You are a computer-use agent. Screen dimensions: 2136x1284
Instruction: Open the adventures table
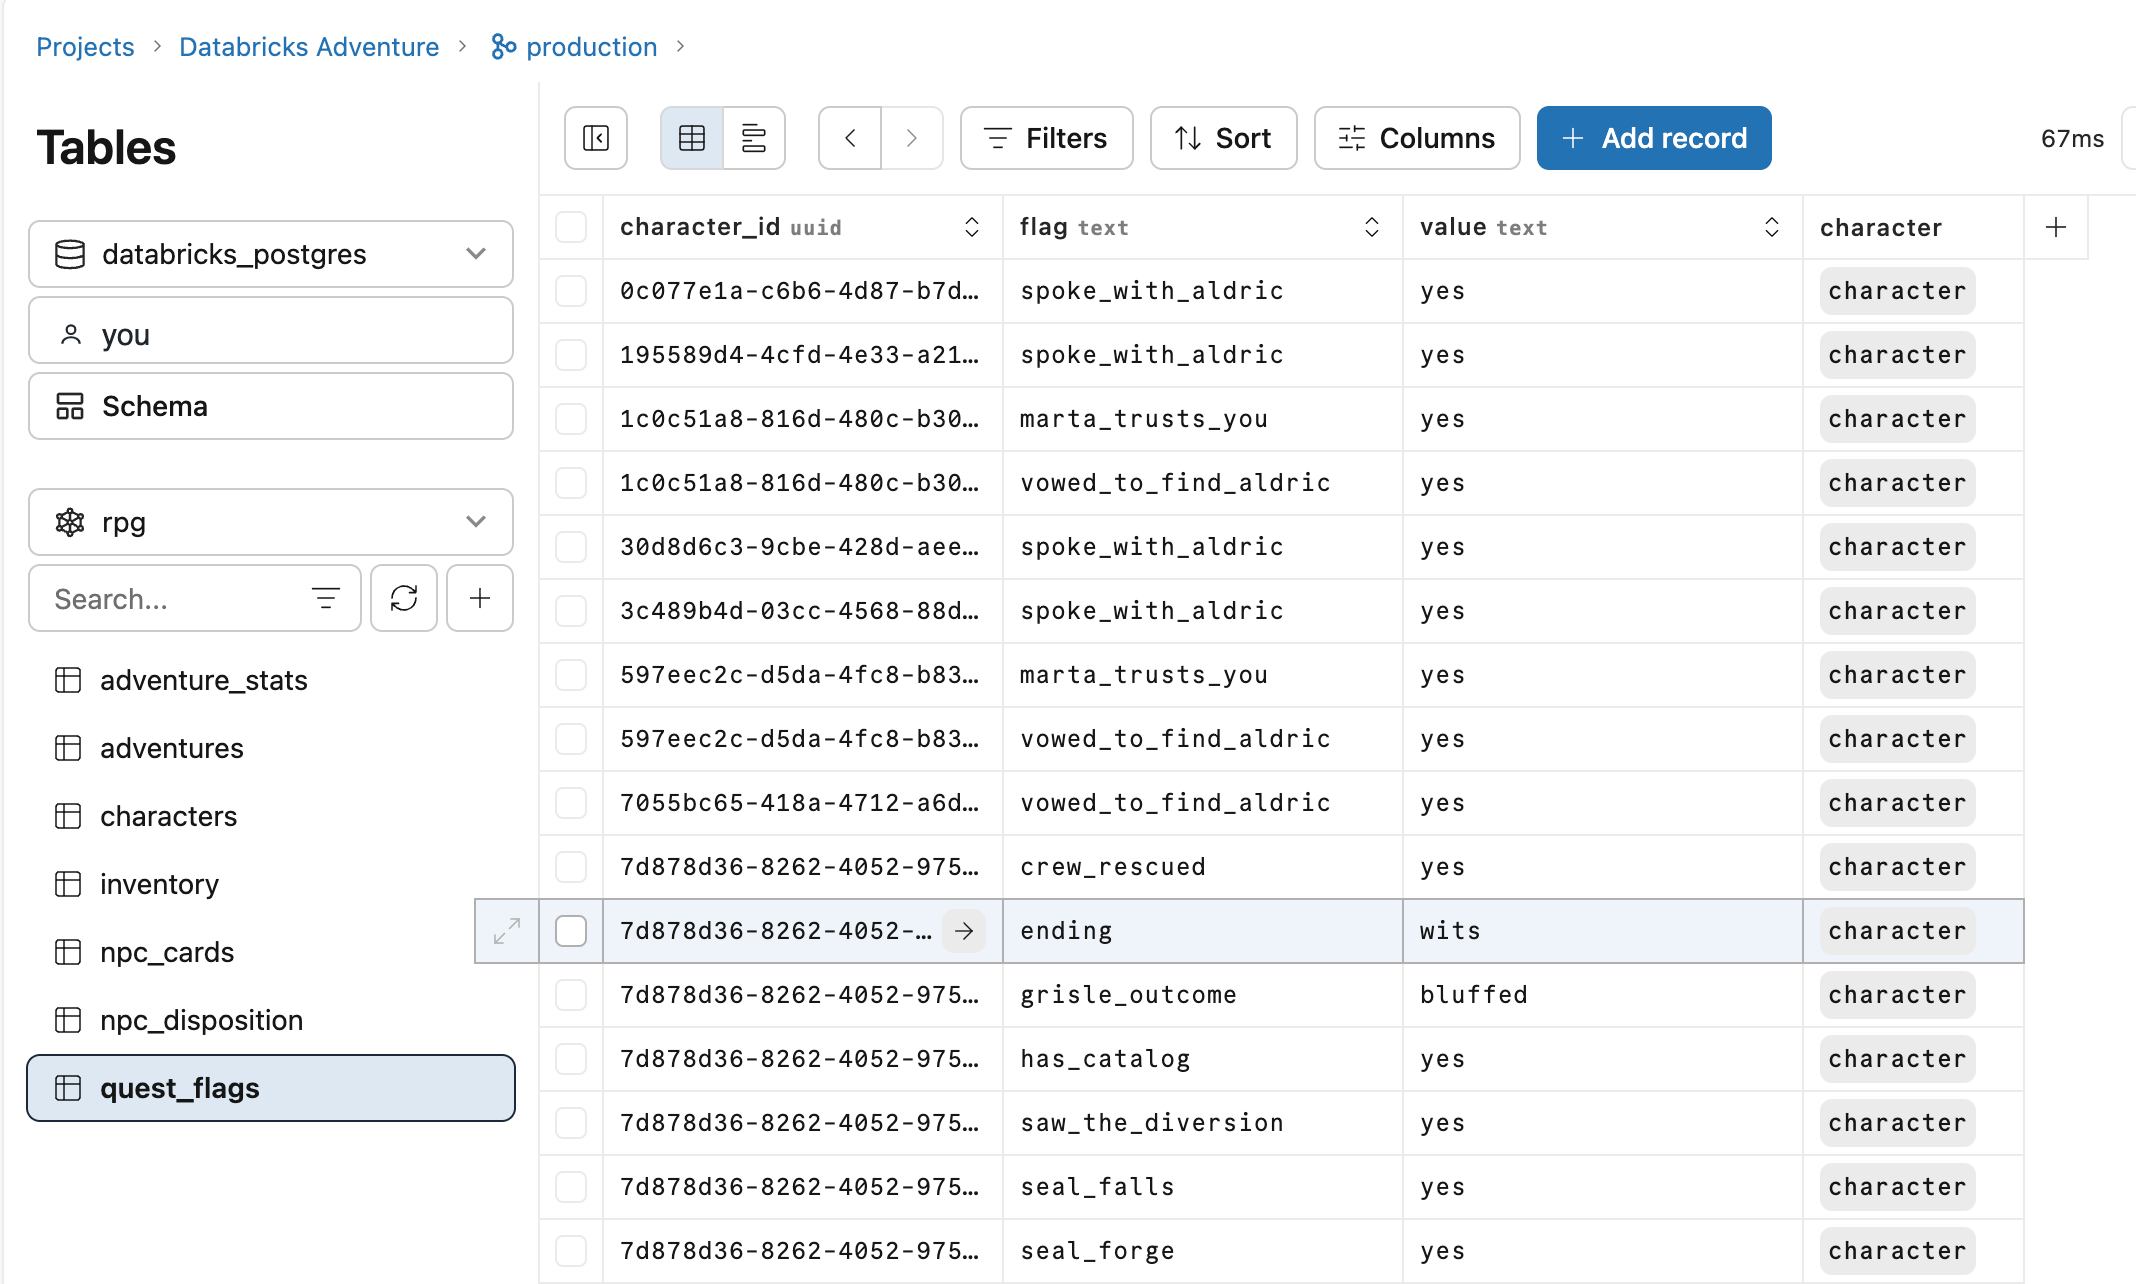click(271, 748)
